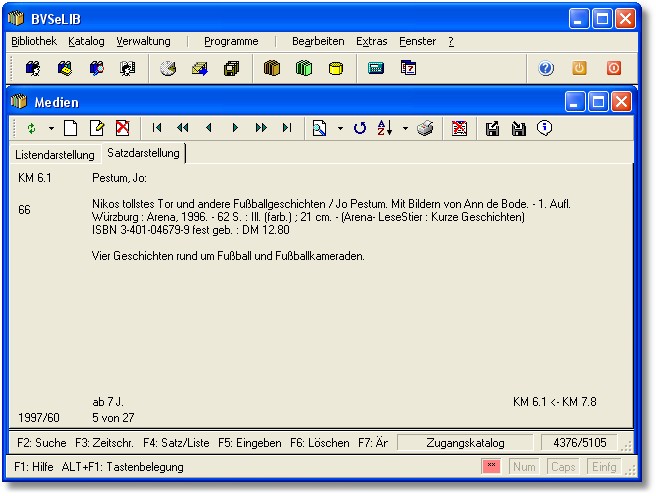Screen dimensions: 656x496
Task: Click the book with yellow note icon
Action: pyautogui.click(x=64, y=68)
